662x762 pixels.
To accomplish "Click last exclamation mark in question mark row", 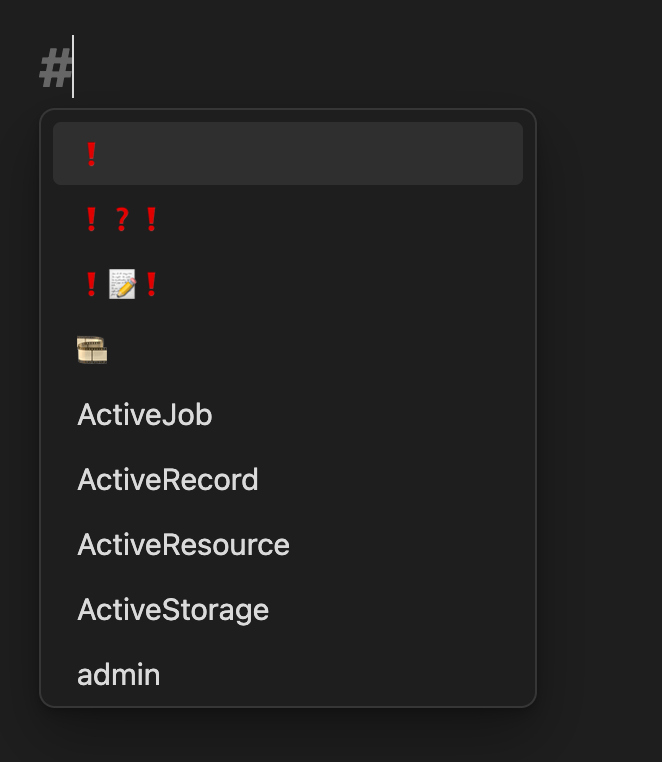I will [x=152, y=219].
